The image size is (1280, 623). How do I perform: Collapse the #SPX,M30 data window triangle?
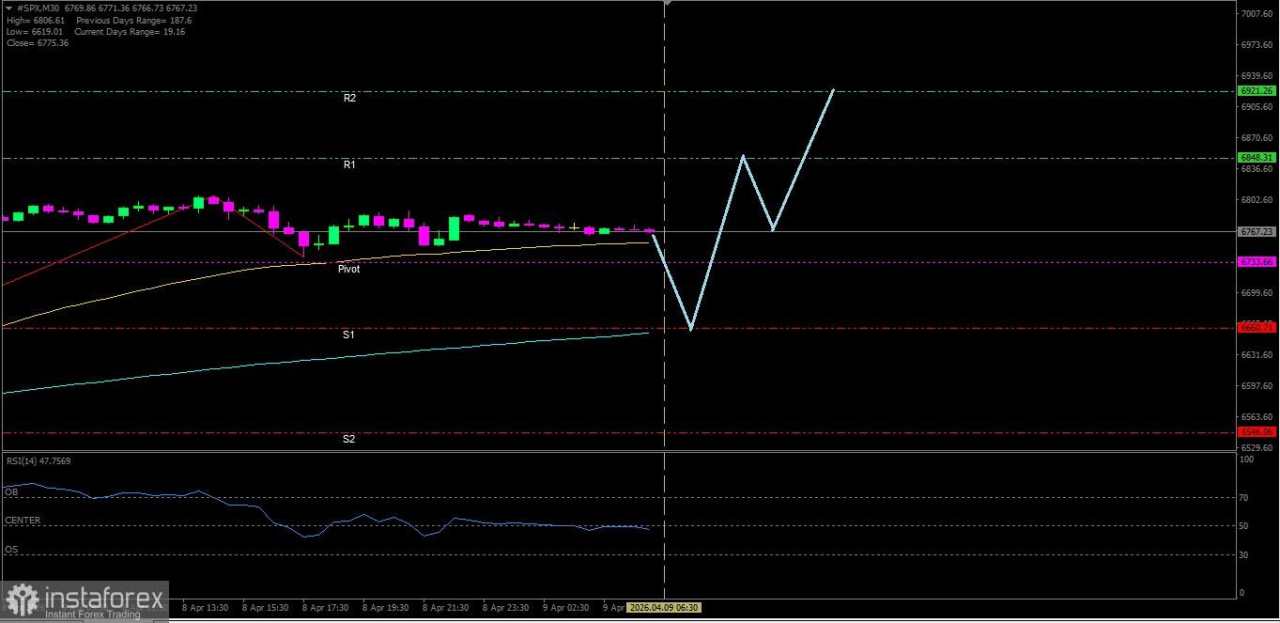pyautogui.click(x=11, y=7)
